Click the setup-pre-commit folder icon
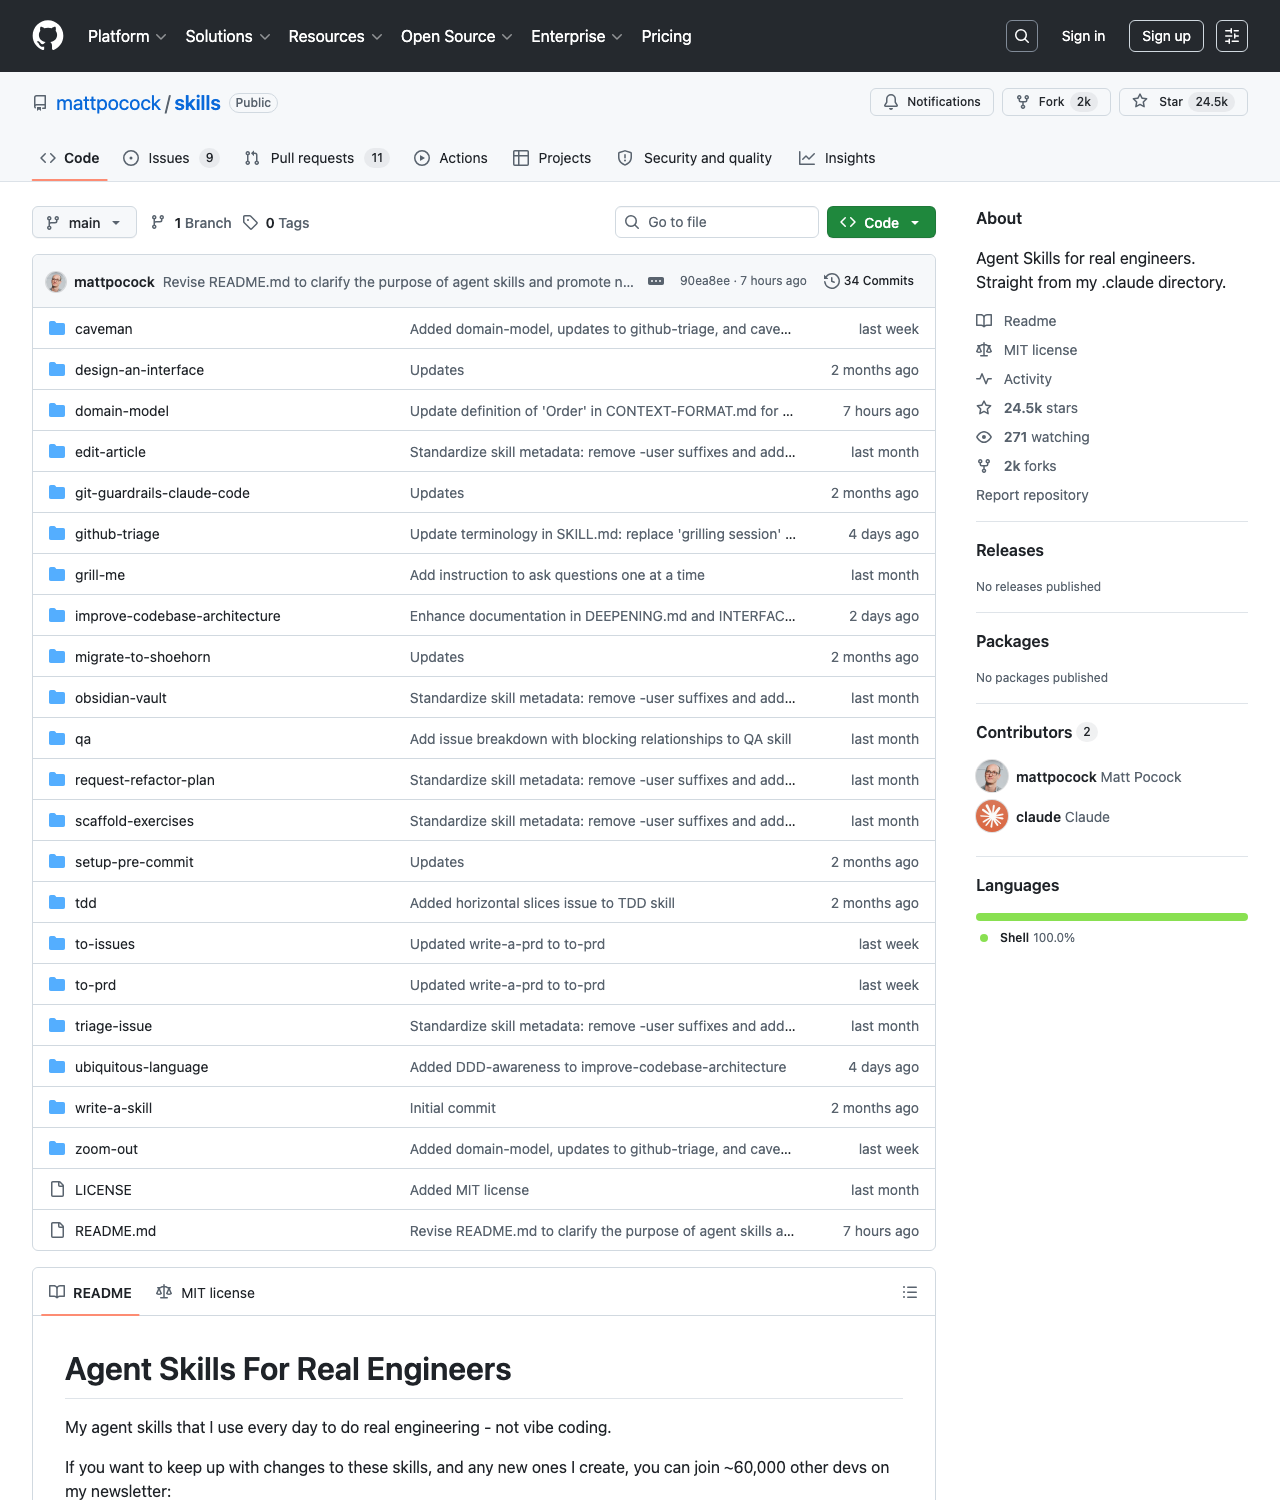Screen dimensions: 1280x1500 [x=57, y=862]
